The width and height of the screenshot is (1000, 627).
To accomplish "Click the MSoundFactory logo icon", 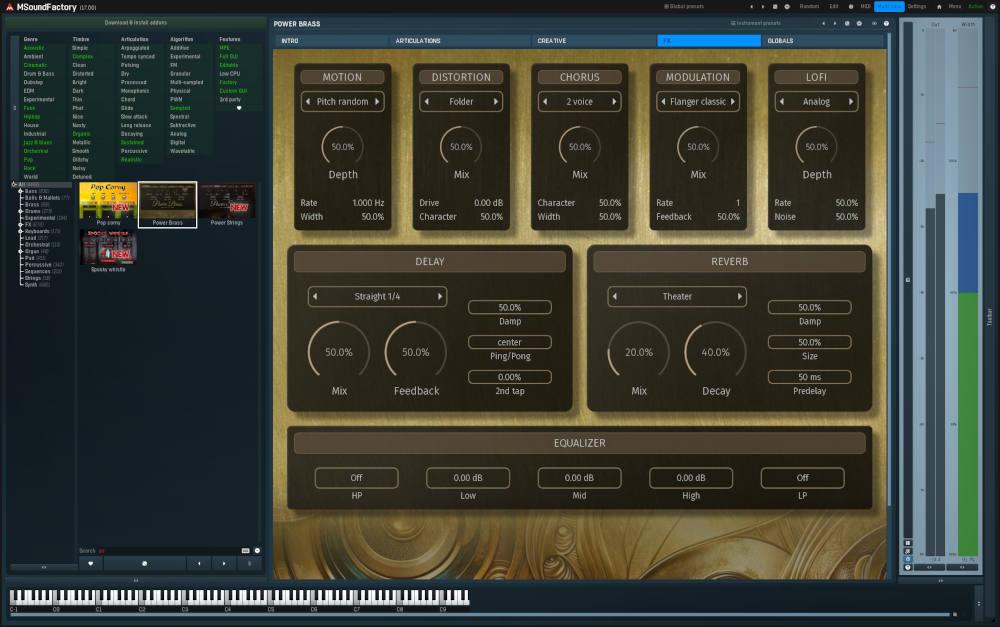I will pos(8,5).
